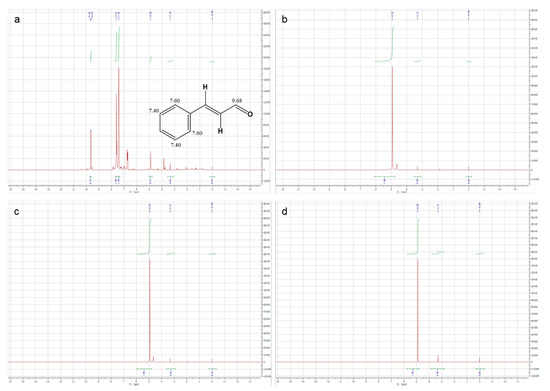This screenshot has height=391, width=550.
Task: Click the tallest red peak in spectrum c
Action: [150, 311]
